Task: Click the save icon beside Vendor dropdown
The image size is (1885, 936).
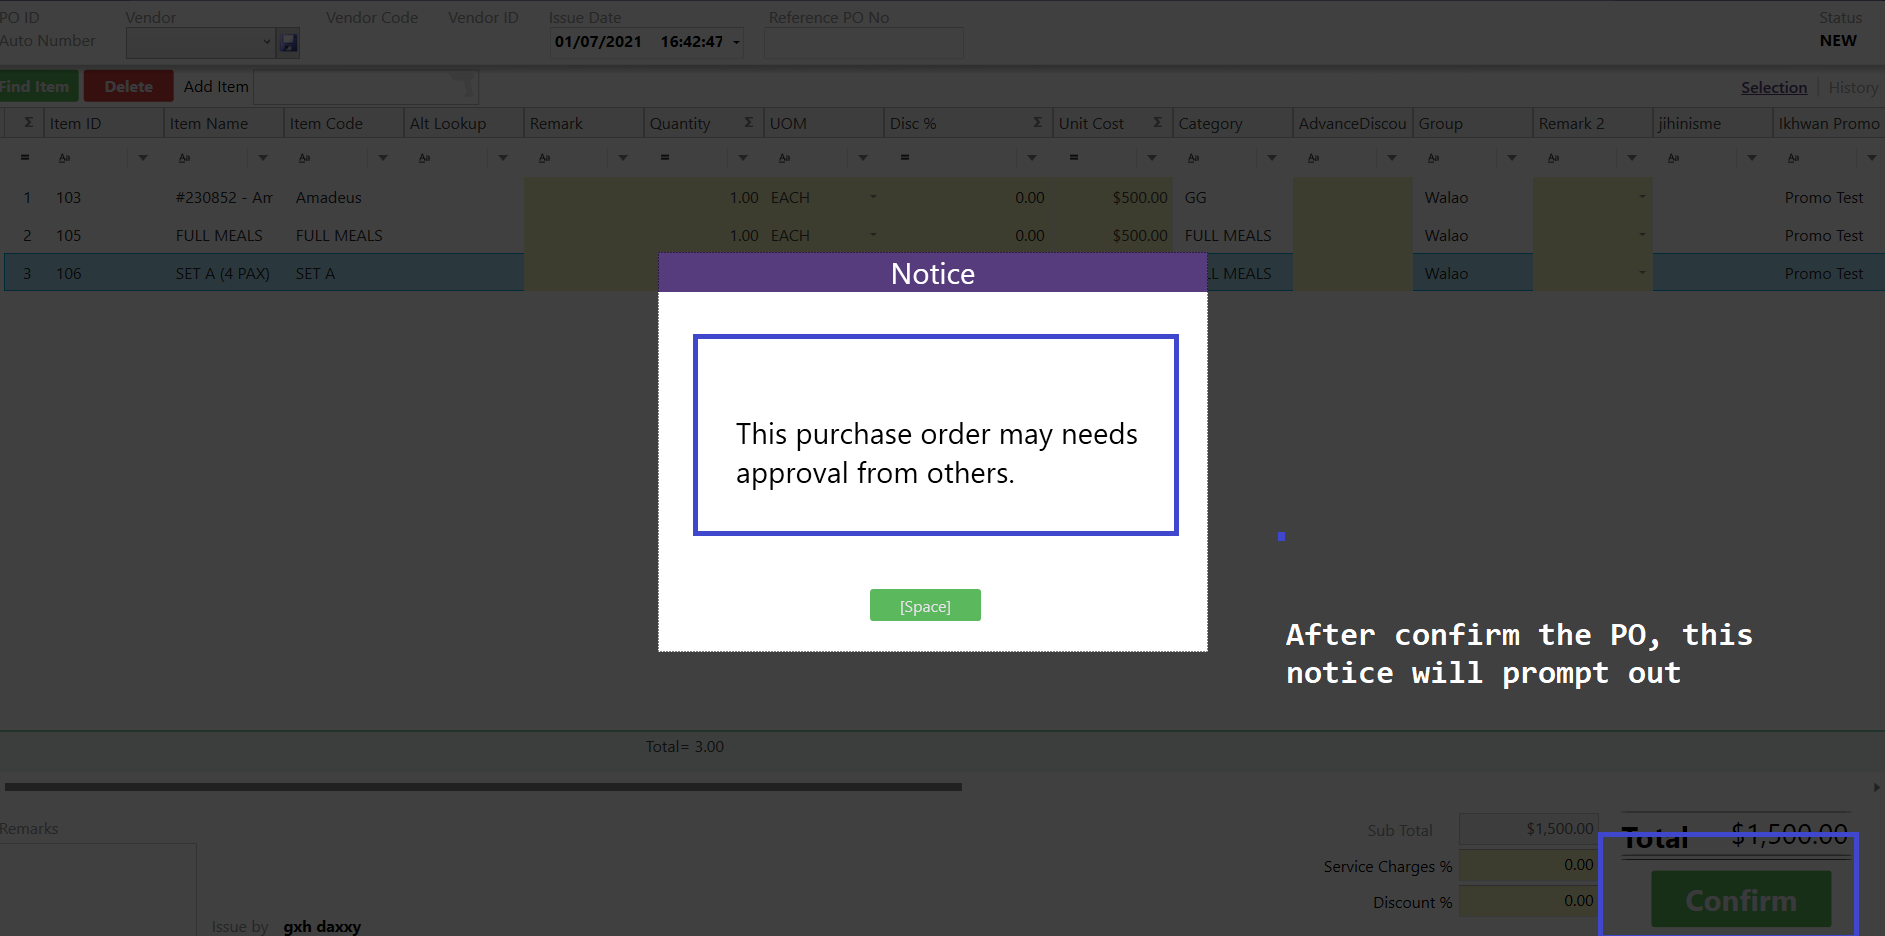Action: [288, 42]
